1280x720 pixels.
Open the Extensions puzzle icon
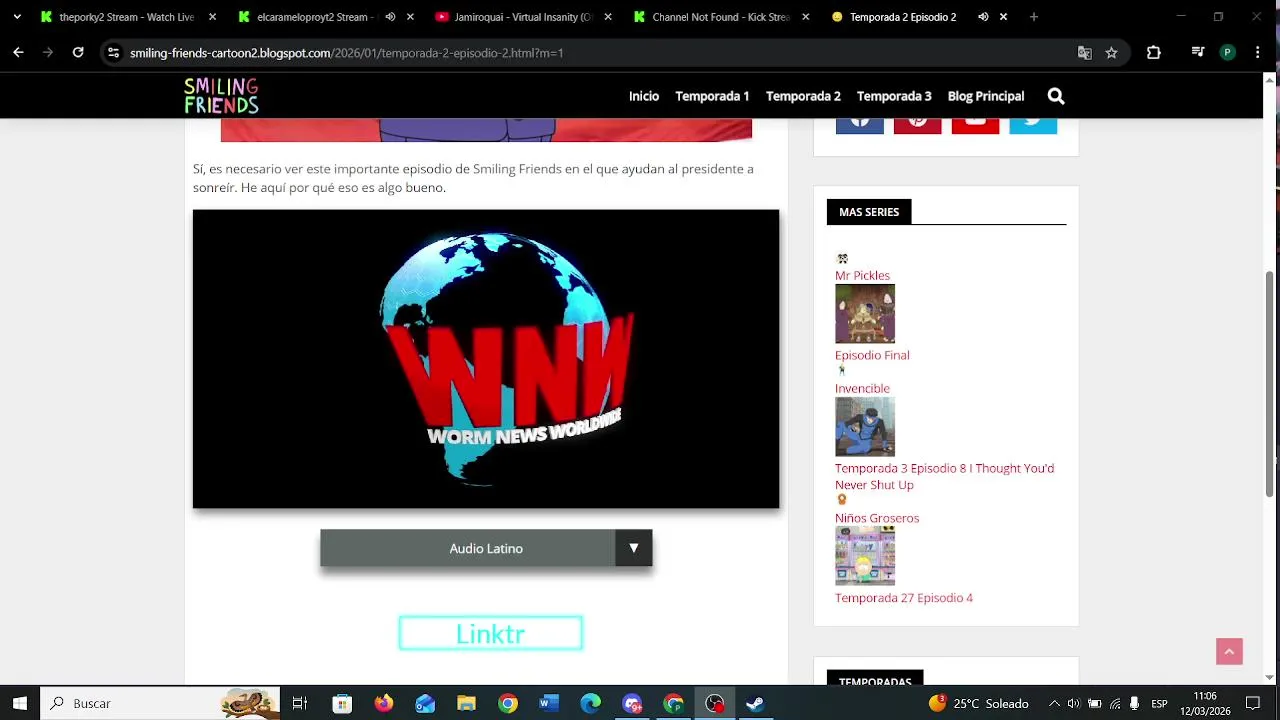(x=1154, y=53)
